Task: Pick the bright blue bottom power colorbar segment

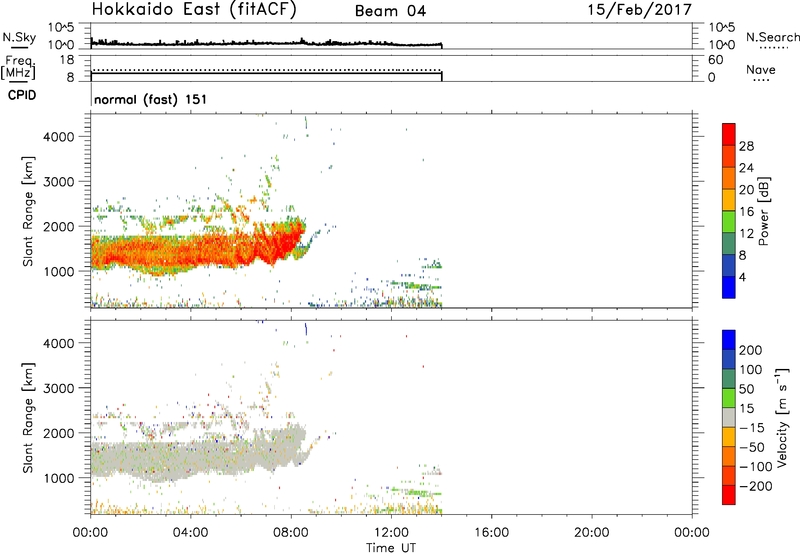Action: tap(729, 287)
